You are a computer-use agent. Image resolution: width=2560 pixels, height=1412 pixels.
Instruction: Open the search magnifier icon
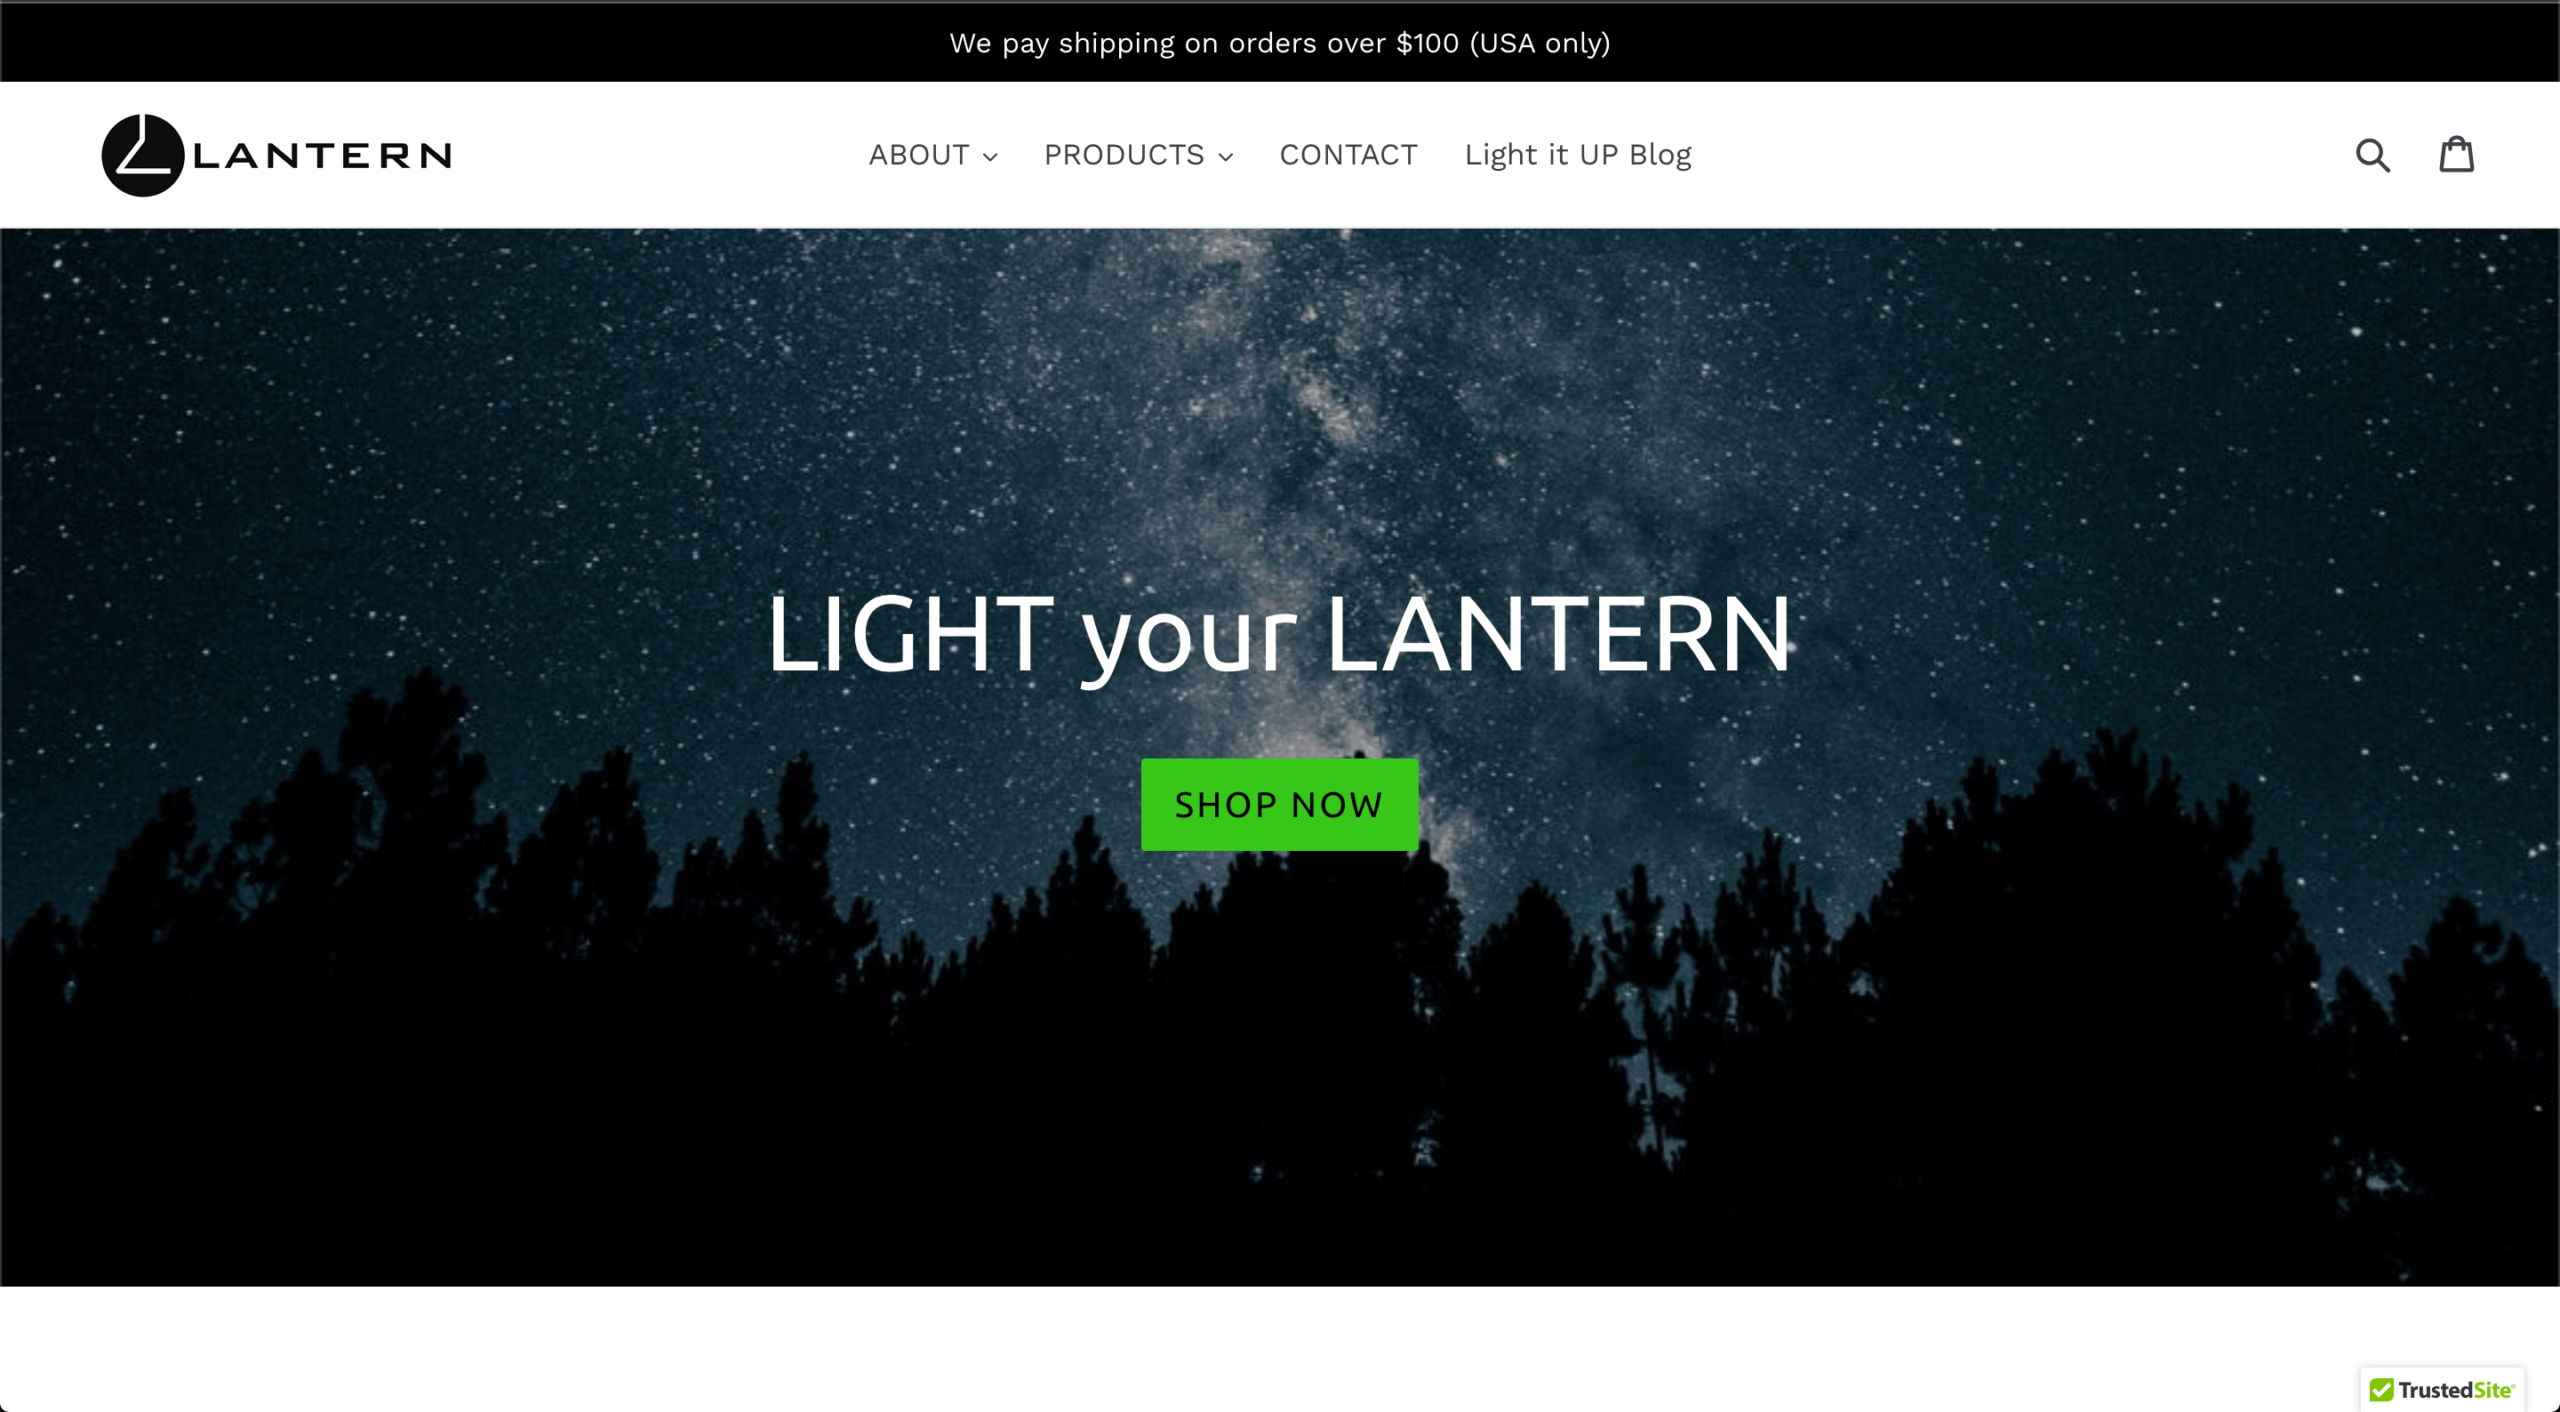[x=2372, y=155]
